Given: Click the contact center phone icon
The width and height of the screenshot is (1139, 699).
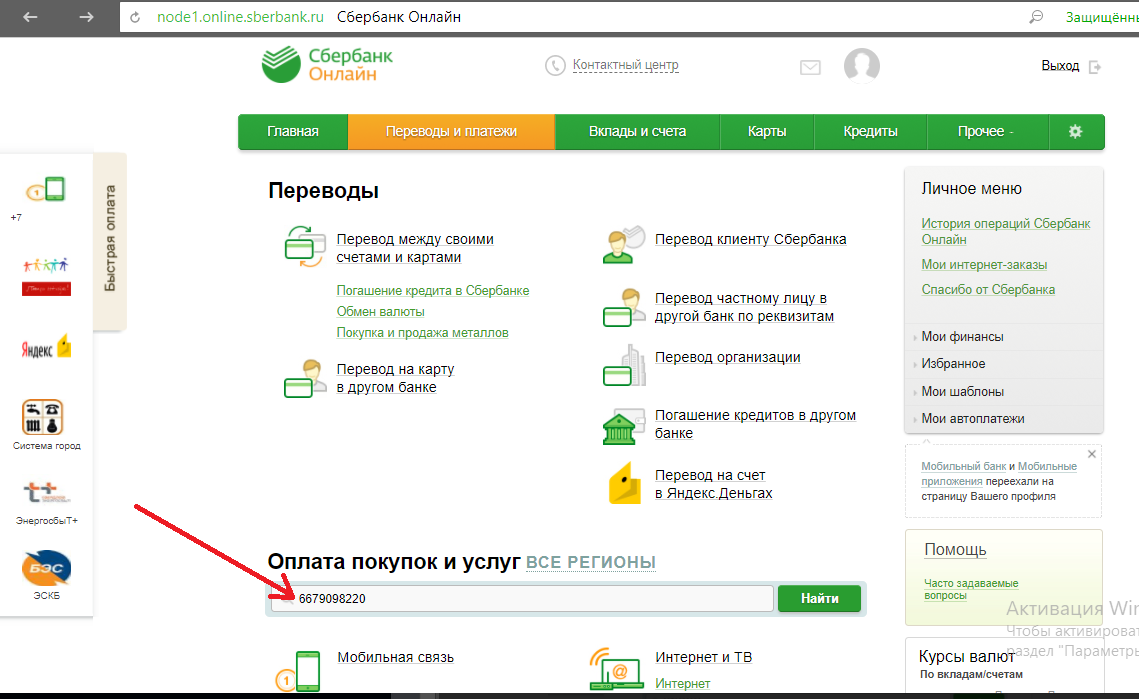Looking at the screenshot, I should pyautogui.click(x=555, y=65).
